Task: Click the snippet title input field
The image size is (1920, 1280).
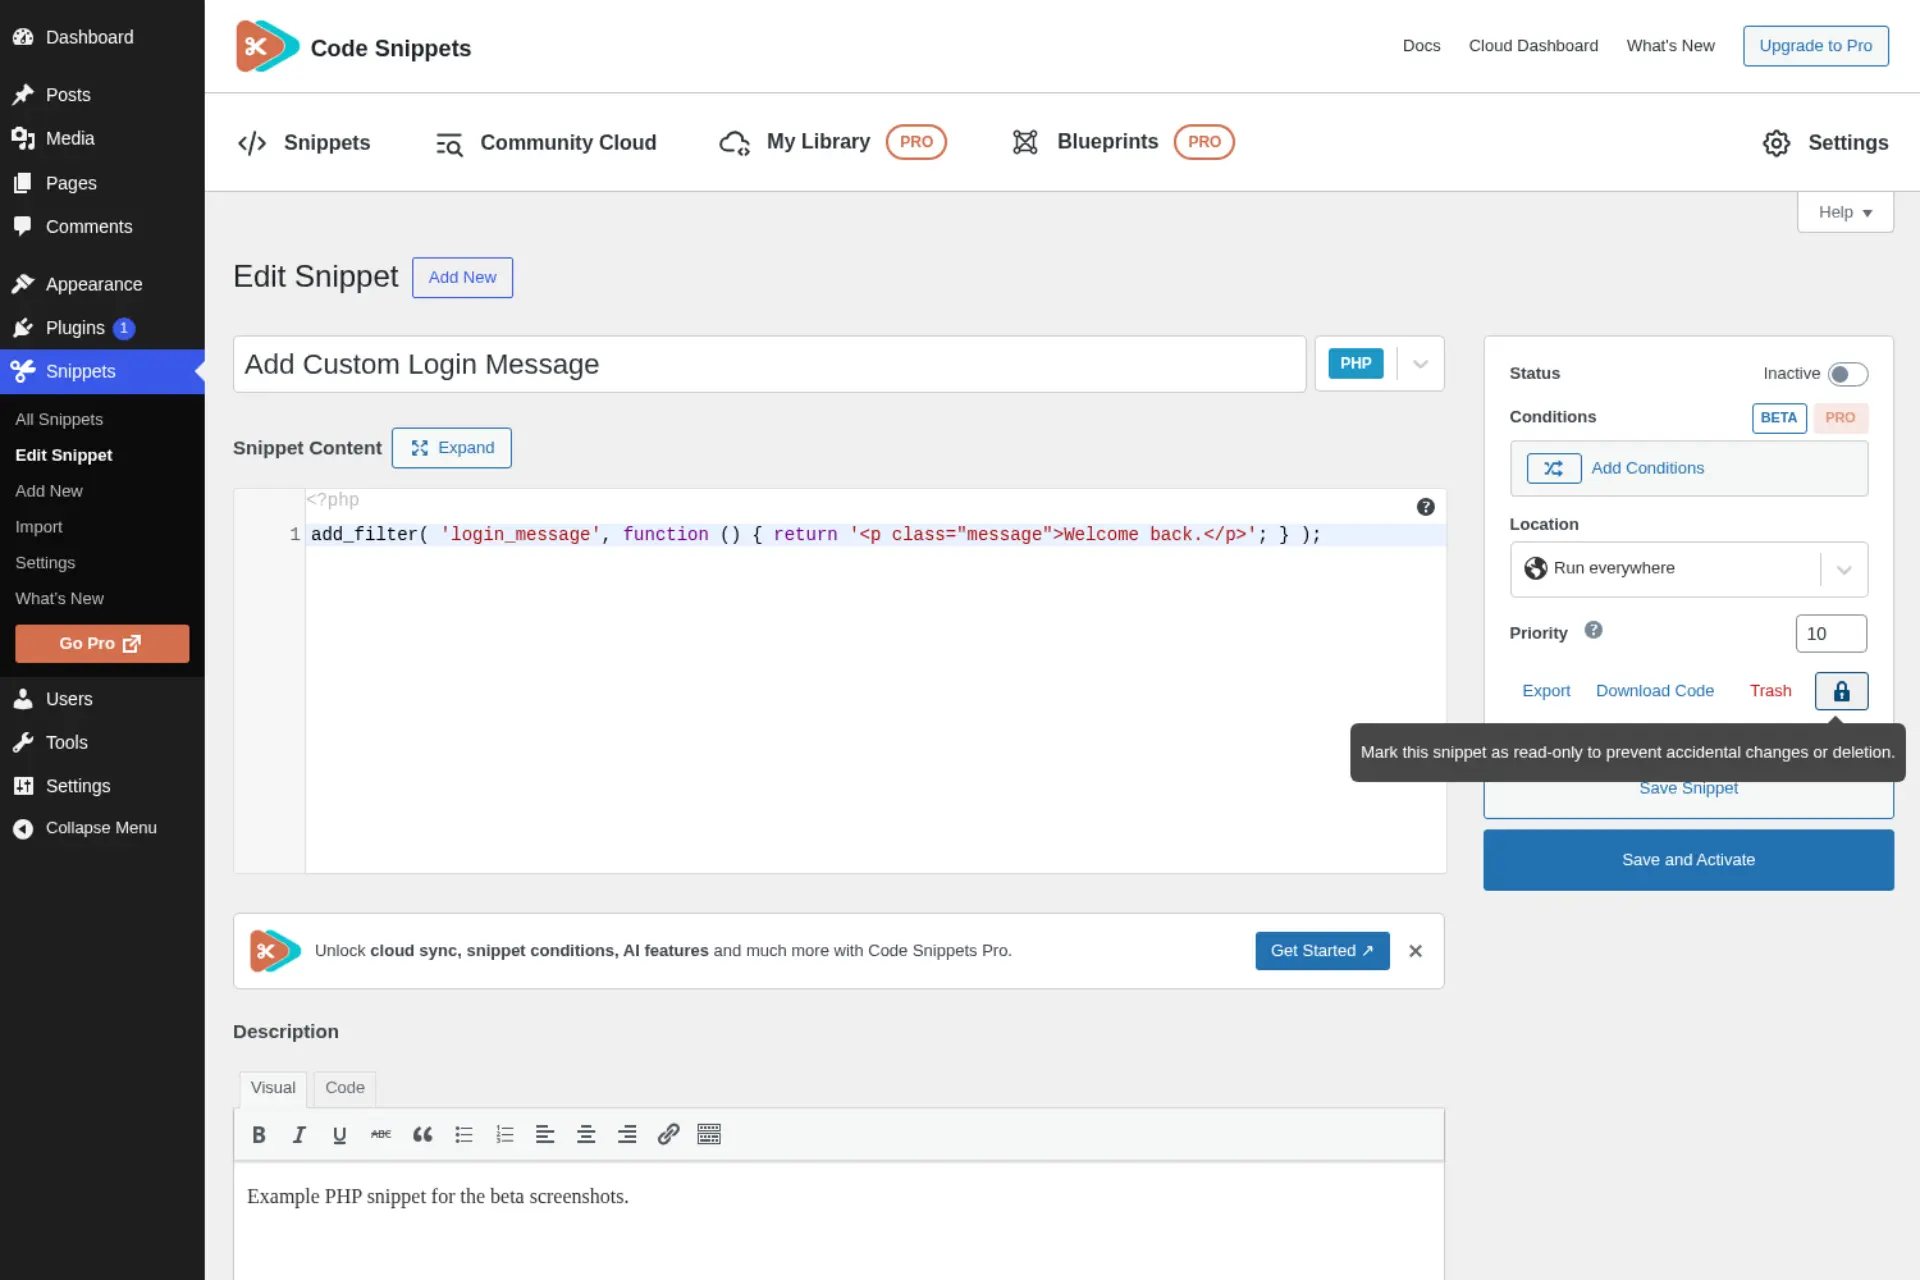Action: [769, 364]
